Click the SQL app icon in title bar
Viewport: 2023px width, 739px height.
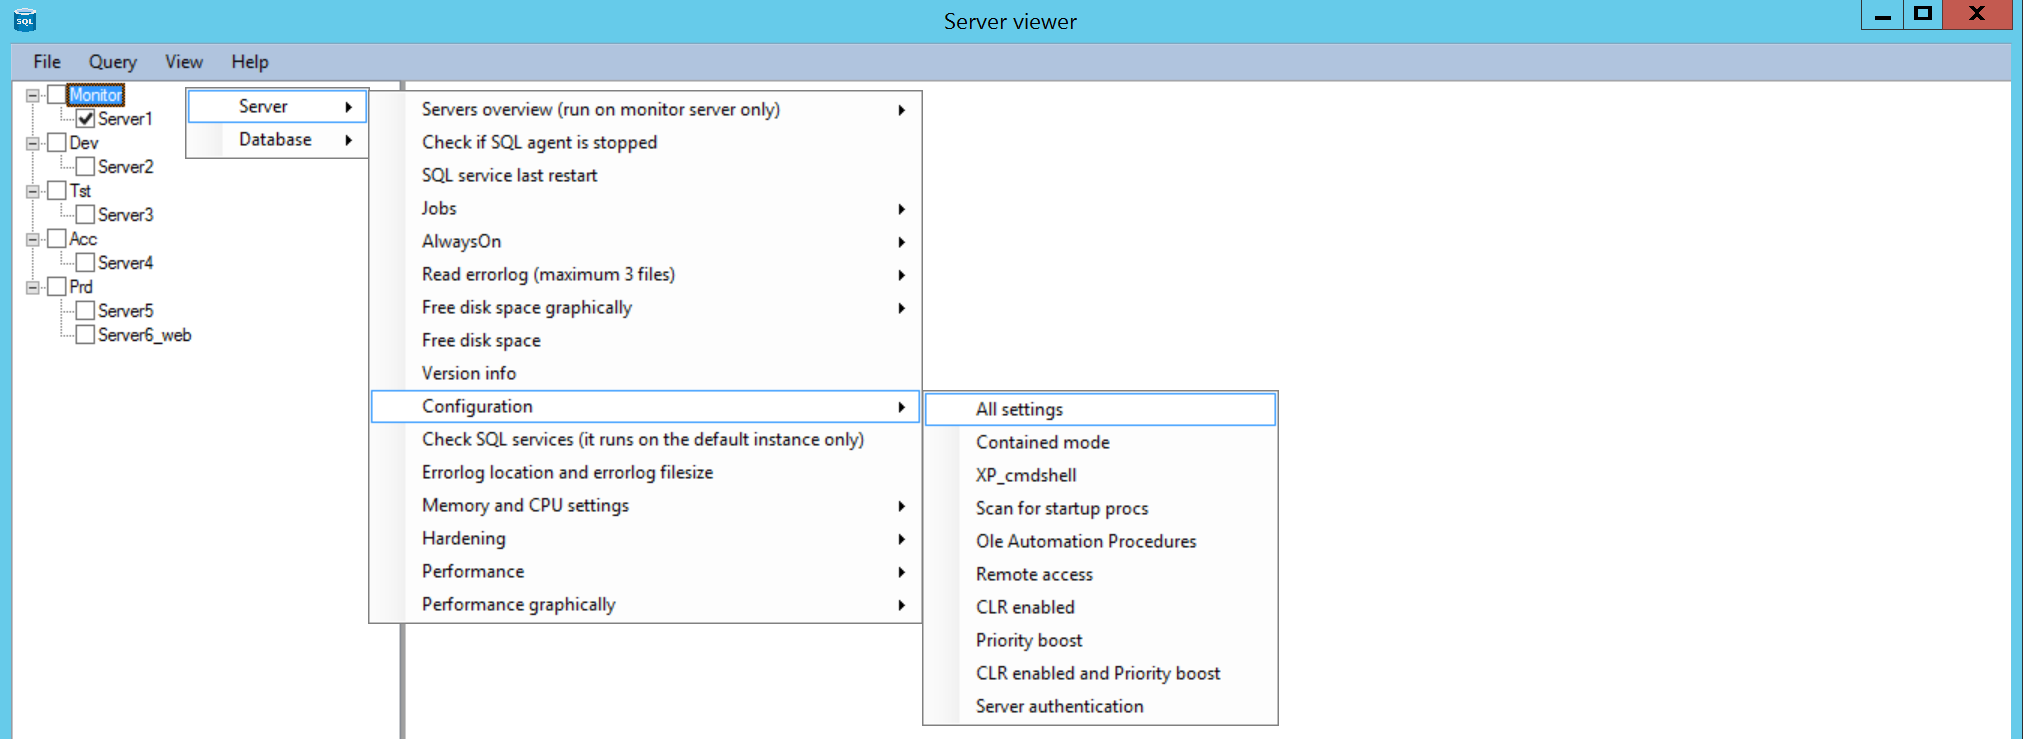point(25,20)
